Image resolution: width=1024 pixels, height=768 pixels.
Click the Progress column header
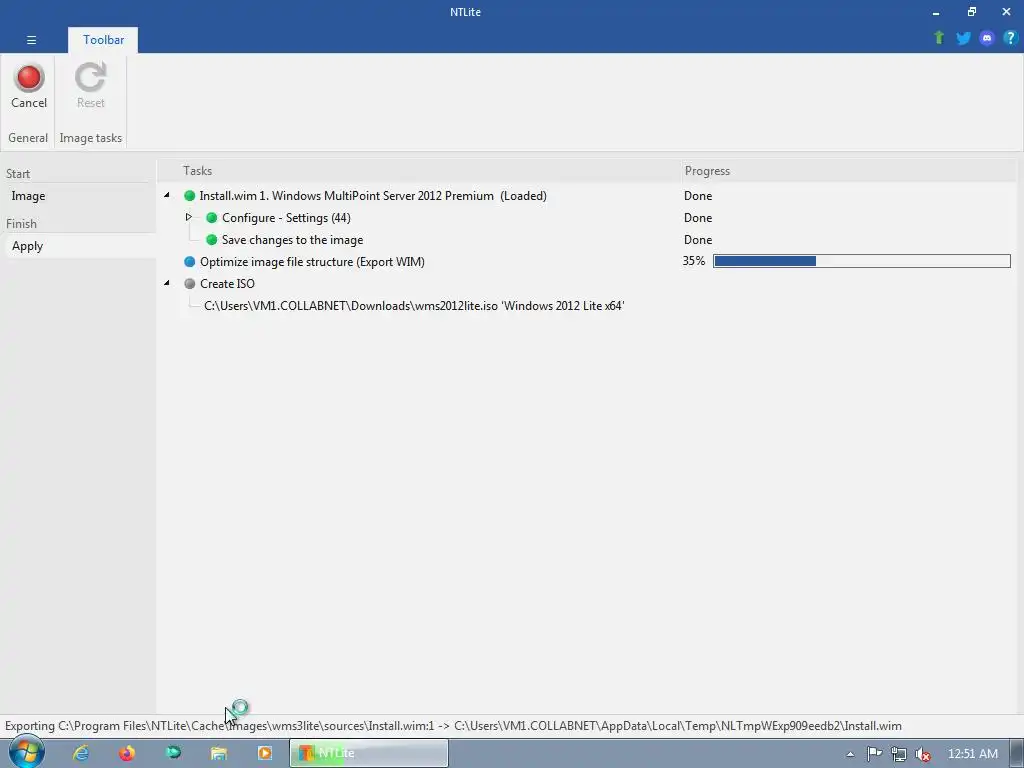(707, 171)
